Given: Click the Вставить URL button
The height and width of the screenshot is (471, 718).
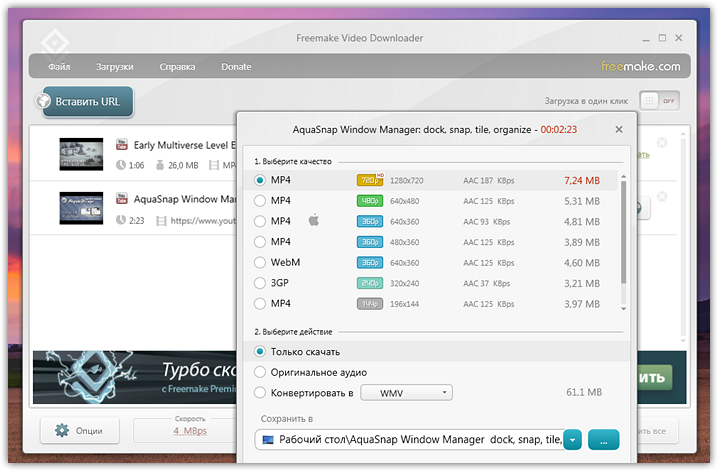Looking at the screenshot, I should (88, 101).
